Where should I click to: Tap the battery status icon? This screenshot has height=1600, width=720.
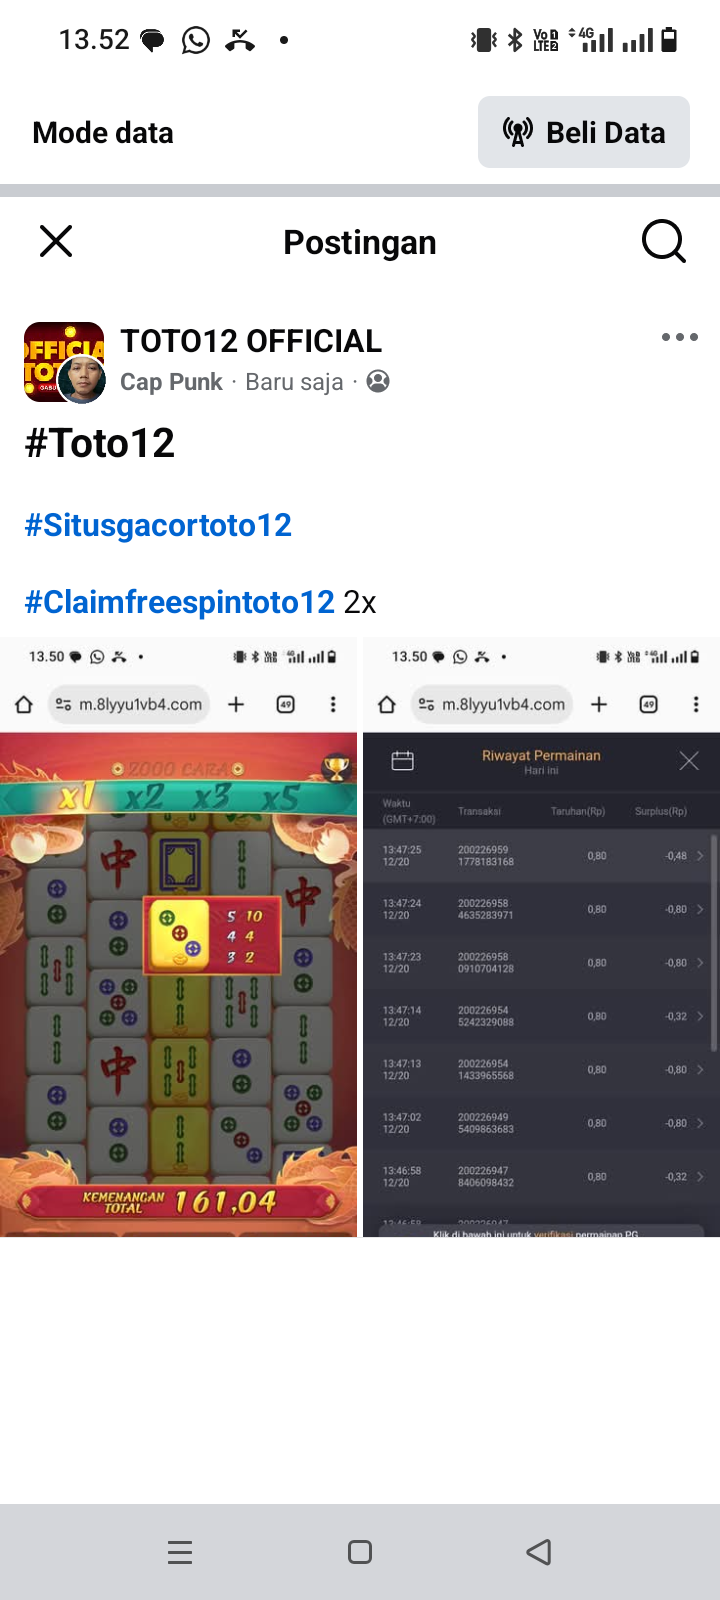click(x=669, y=40)
